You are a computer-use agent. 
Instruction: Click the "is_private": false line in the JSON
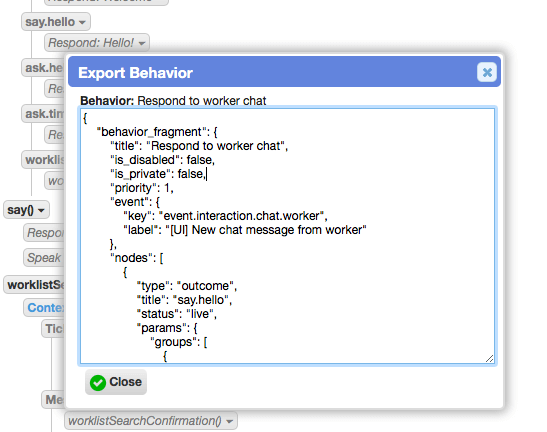click(x=158, y=174)
